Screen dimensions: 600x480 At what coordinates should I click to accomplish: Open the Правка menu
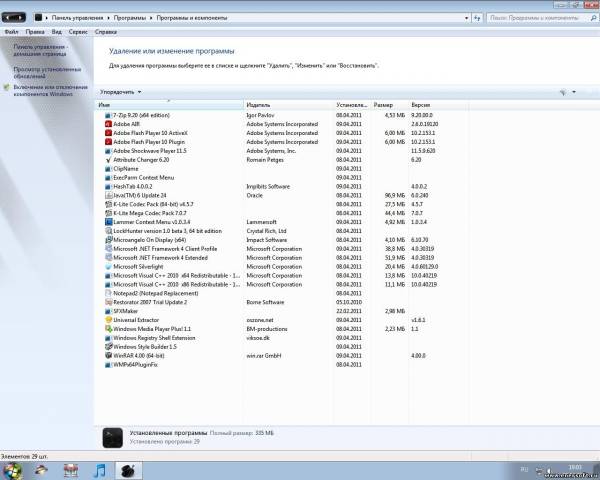(x=35, y=32)
